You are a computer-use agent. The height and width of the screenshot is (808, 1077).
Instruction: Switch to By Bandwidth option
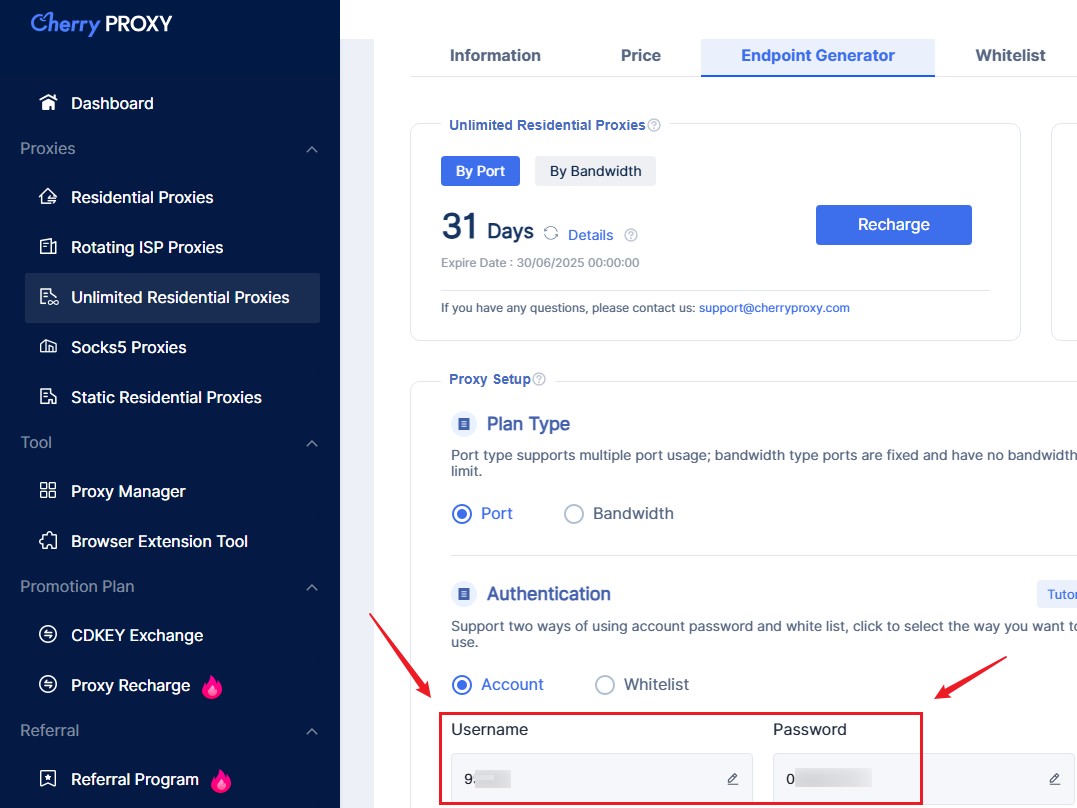[596, 171]
